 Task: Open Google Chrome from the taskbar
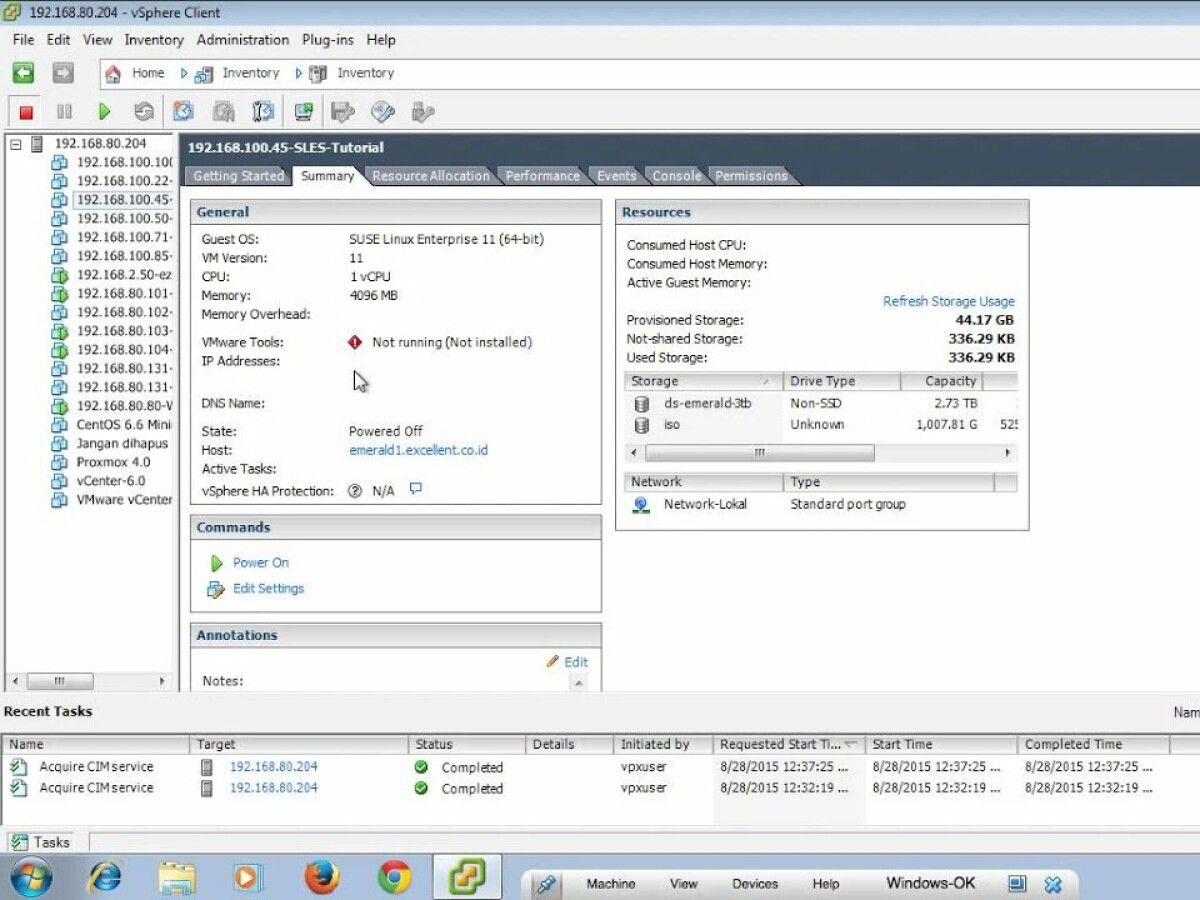coord(395,877)
